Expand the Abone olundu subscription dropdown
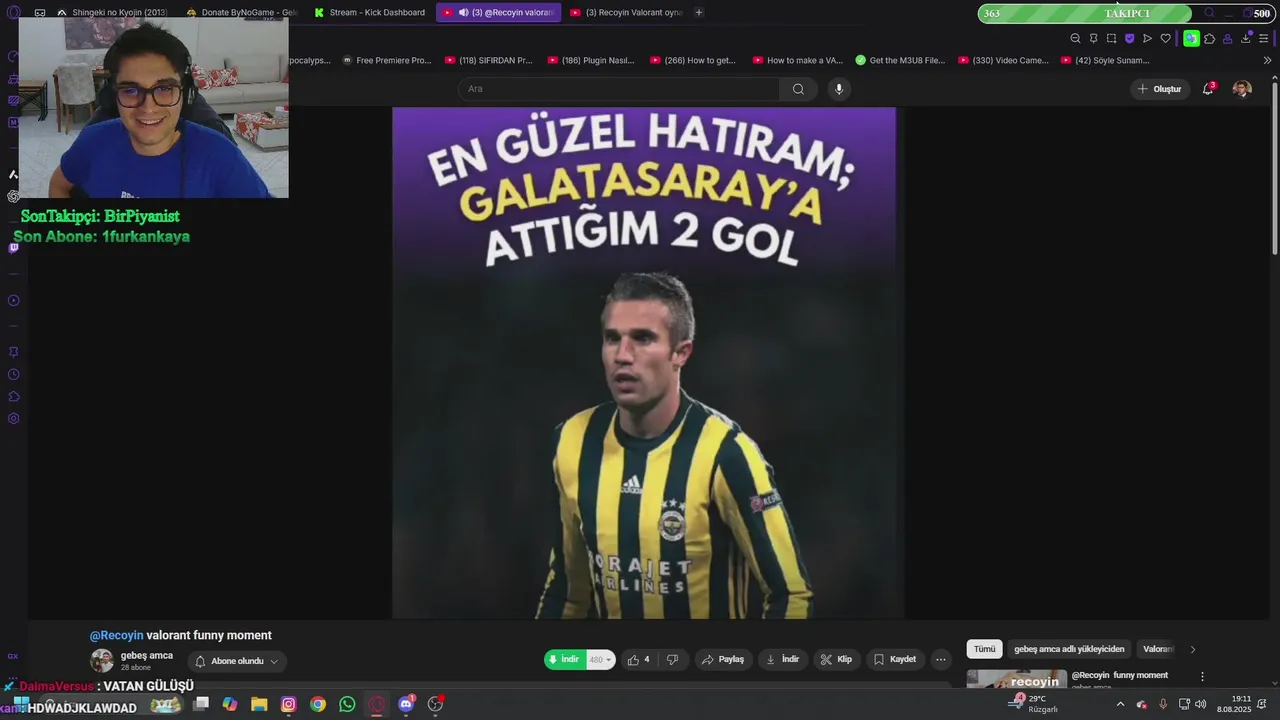The image size is (1280, 720). [x=237, y=661]
